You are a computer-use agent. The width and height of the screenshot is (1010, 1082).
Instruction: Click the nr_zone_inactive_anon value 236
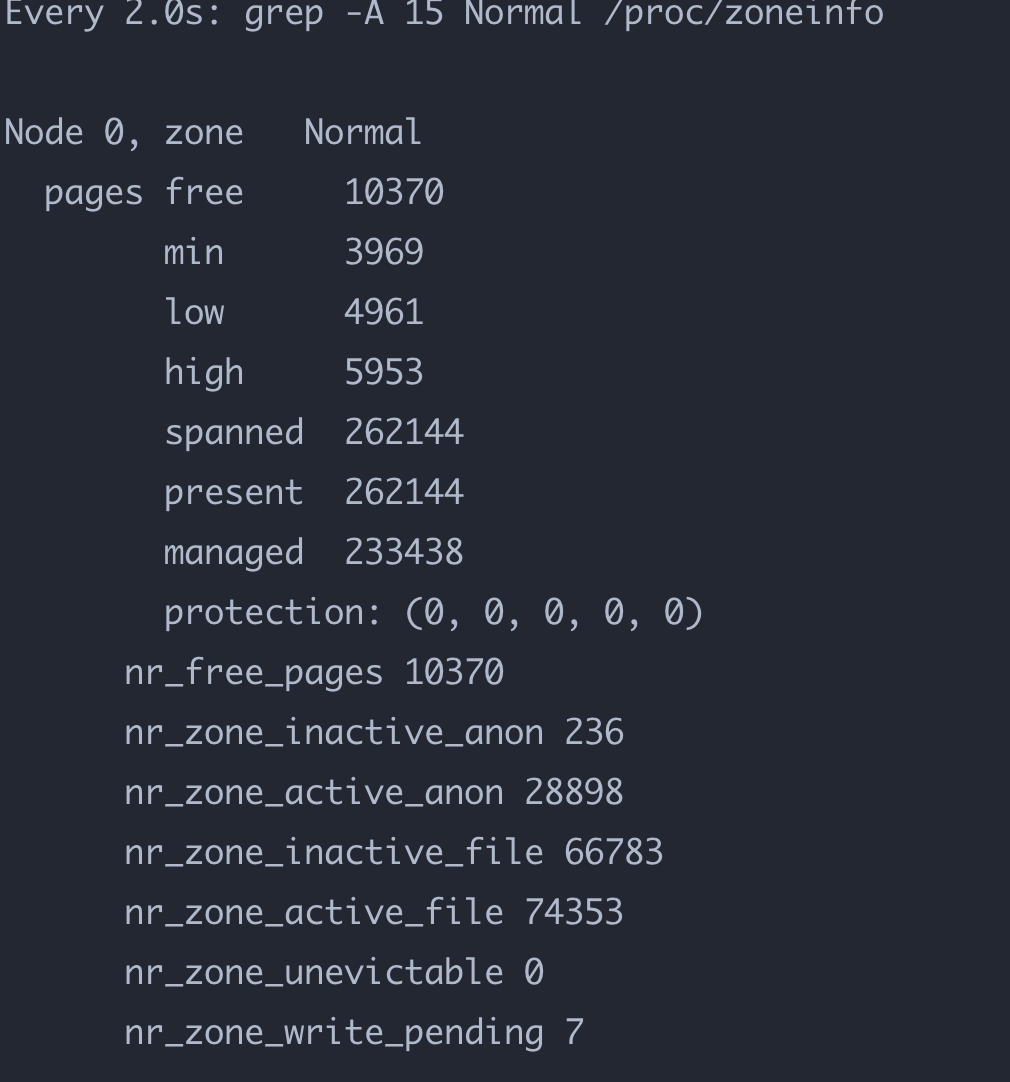[x=594, y=732]
